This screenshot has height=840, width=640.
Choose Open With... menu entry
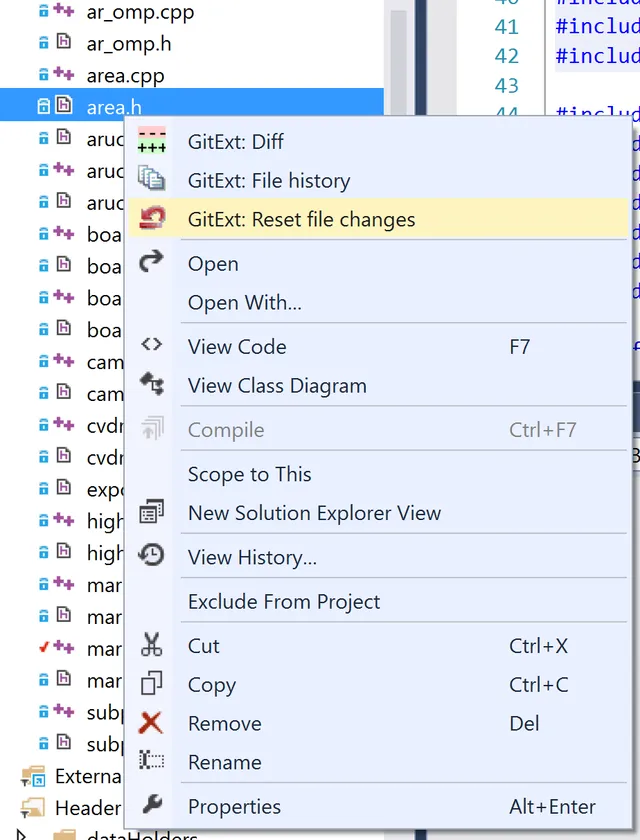click(245, 302)
